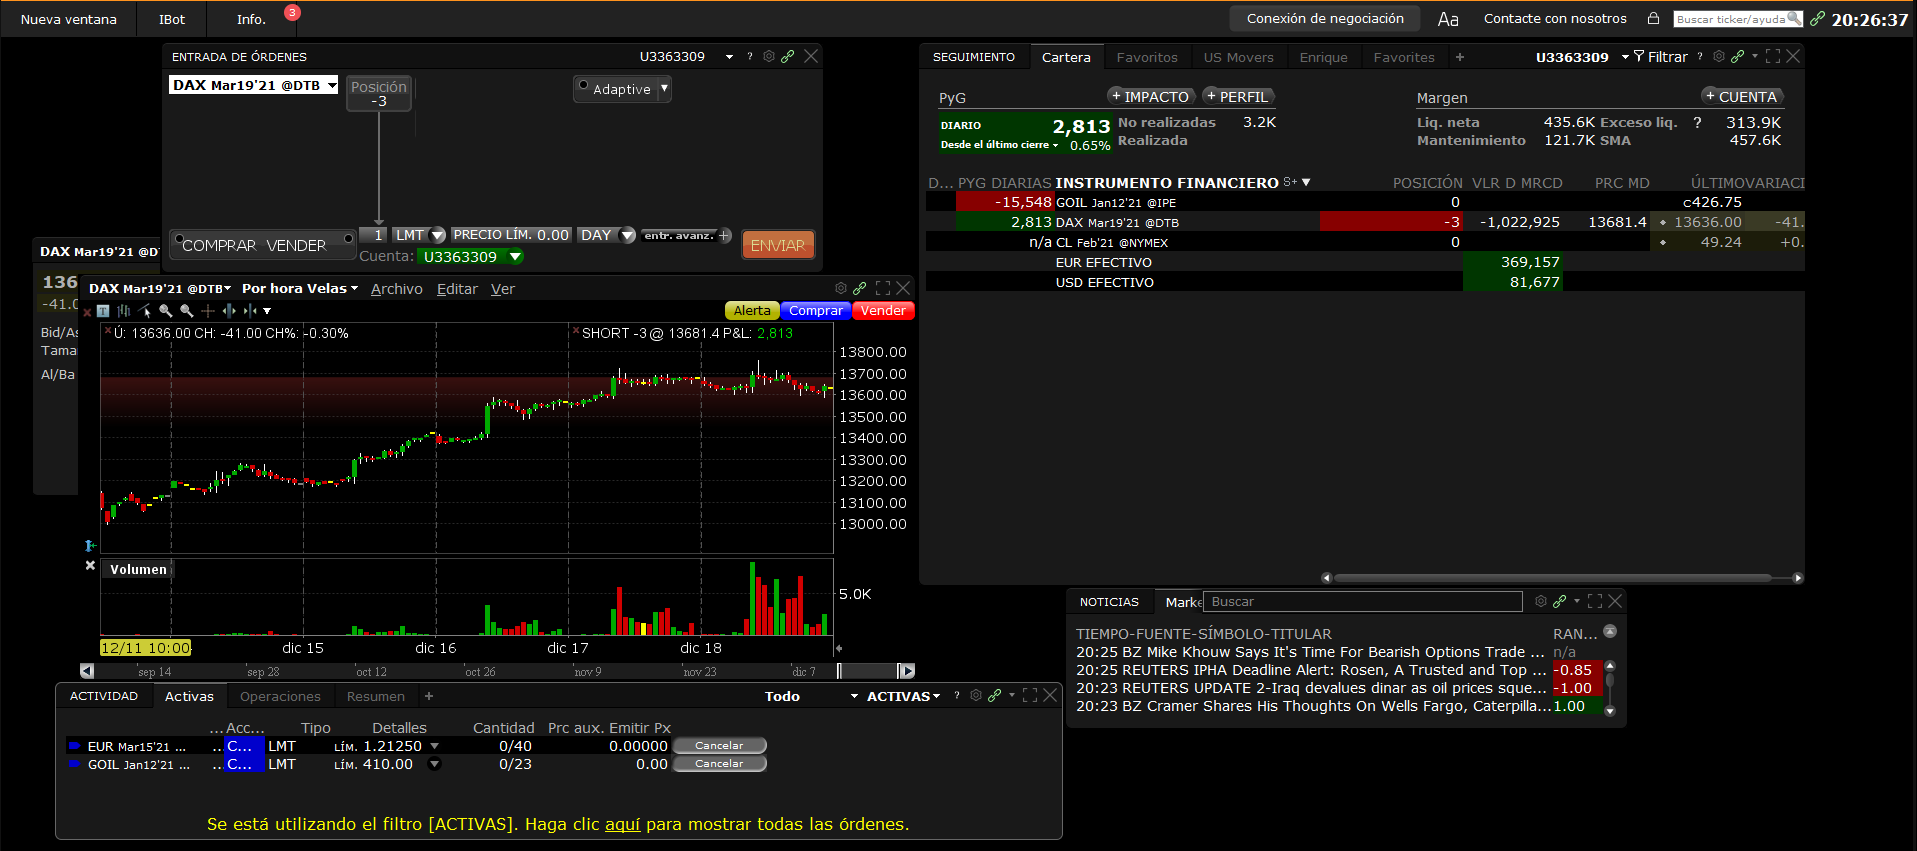Expand the chart toolbar overflow arrow
This screenshot has height=851, width=1917.
pos(267,311)
